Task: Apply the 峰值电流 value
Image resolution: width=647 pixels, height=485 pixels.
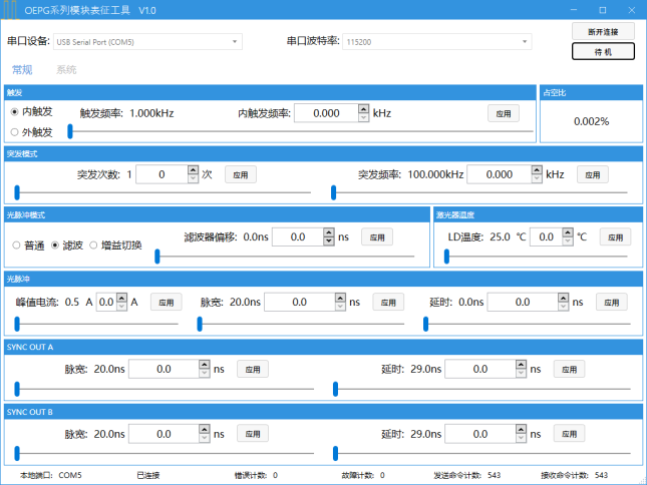Action: point(166,303)
